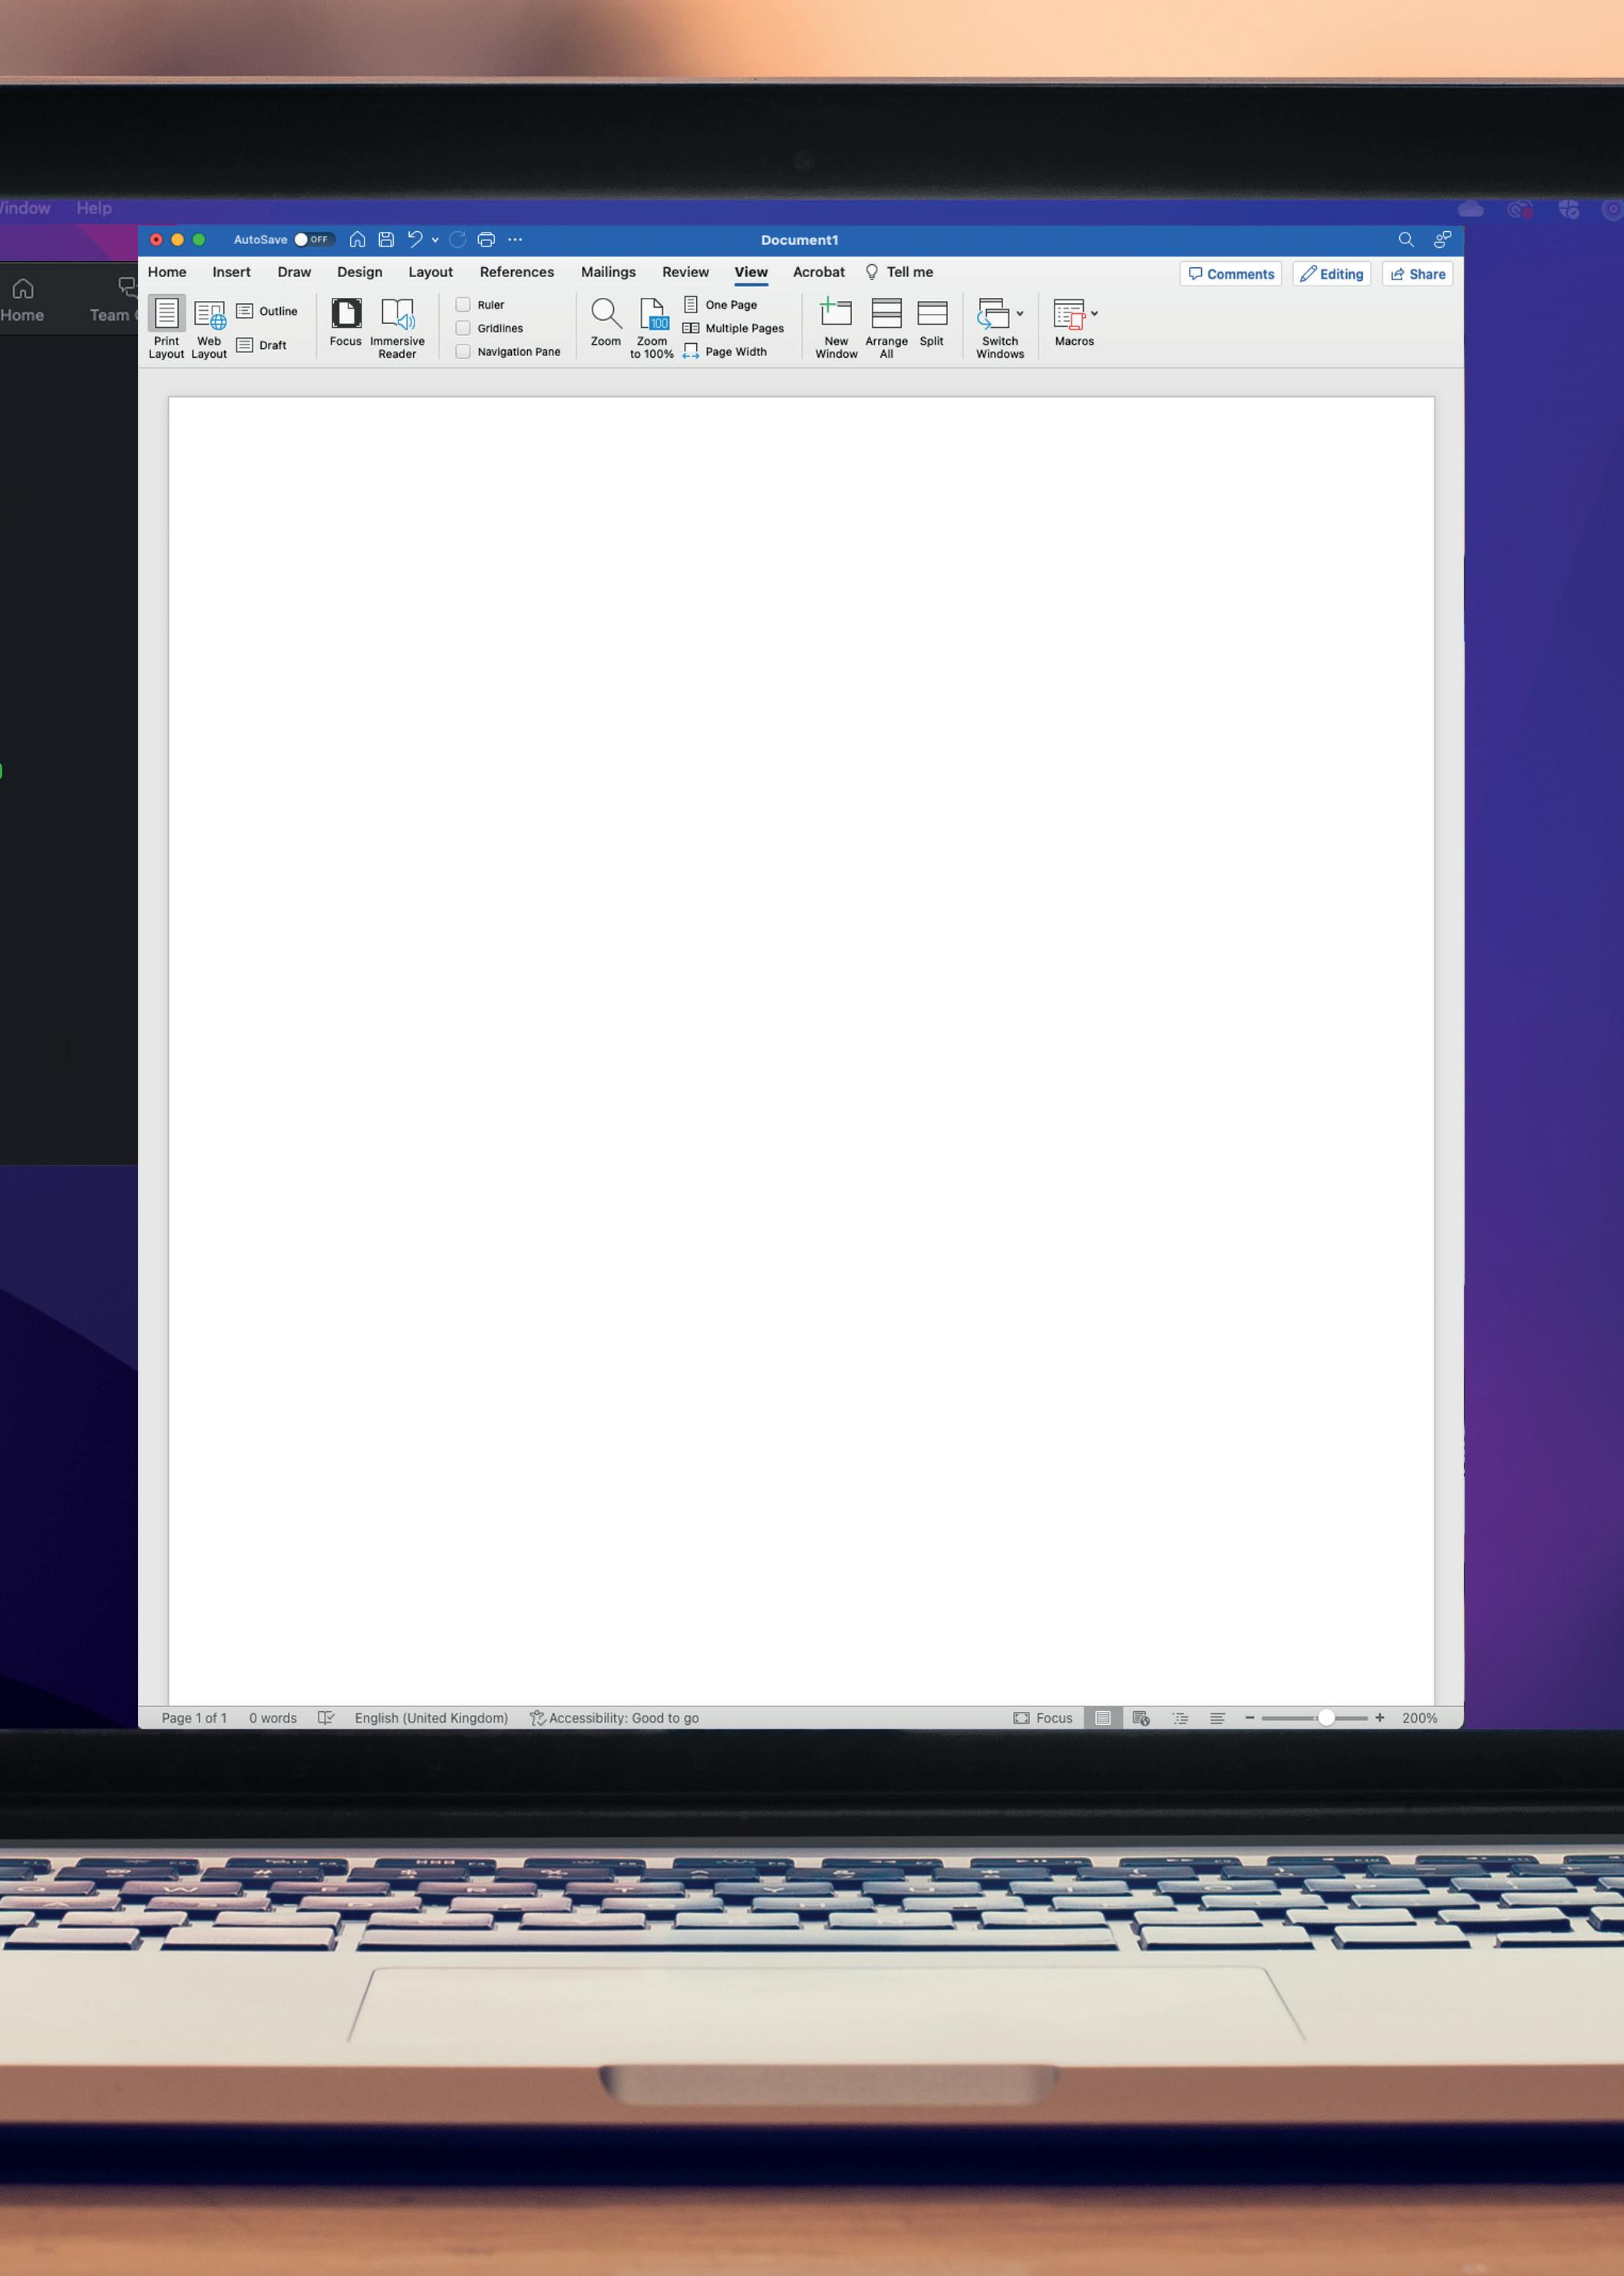Click the print icon in title bar

pyautogui.click(x=486, y=240)
